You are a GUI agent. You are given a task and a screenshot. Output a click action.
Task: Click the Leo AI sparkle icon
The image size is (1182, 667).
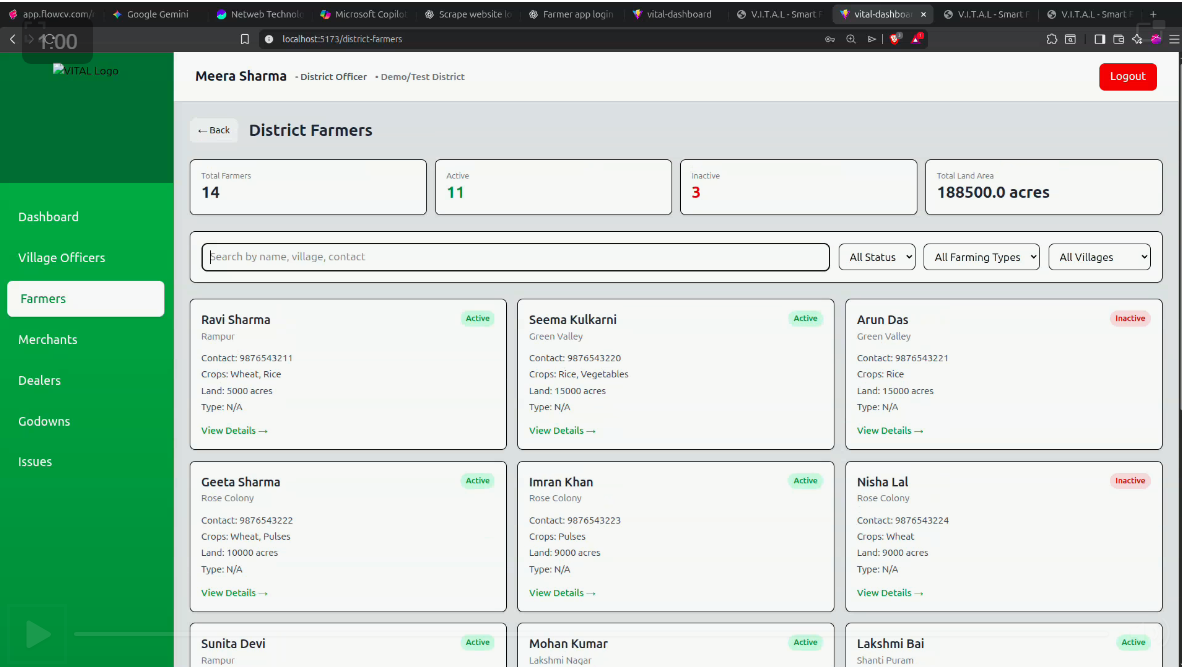coord(1137,39)
